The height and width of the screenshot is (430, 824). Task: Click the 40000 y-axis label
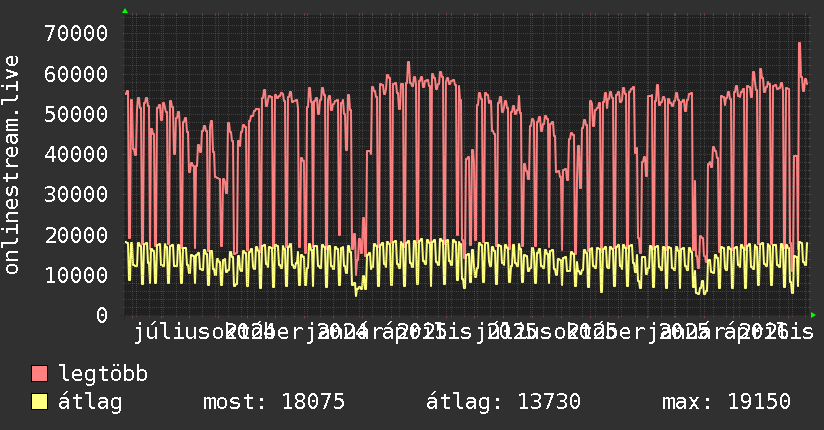tap(76, 155)
